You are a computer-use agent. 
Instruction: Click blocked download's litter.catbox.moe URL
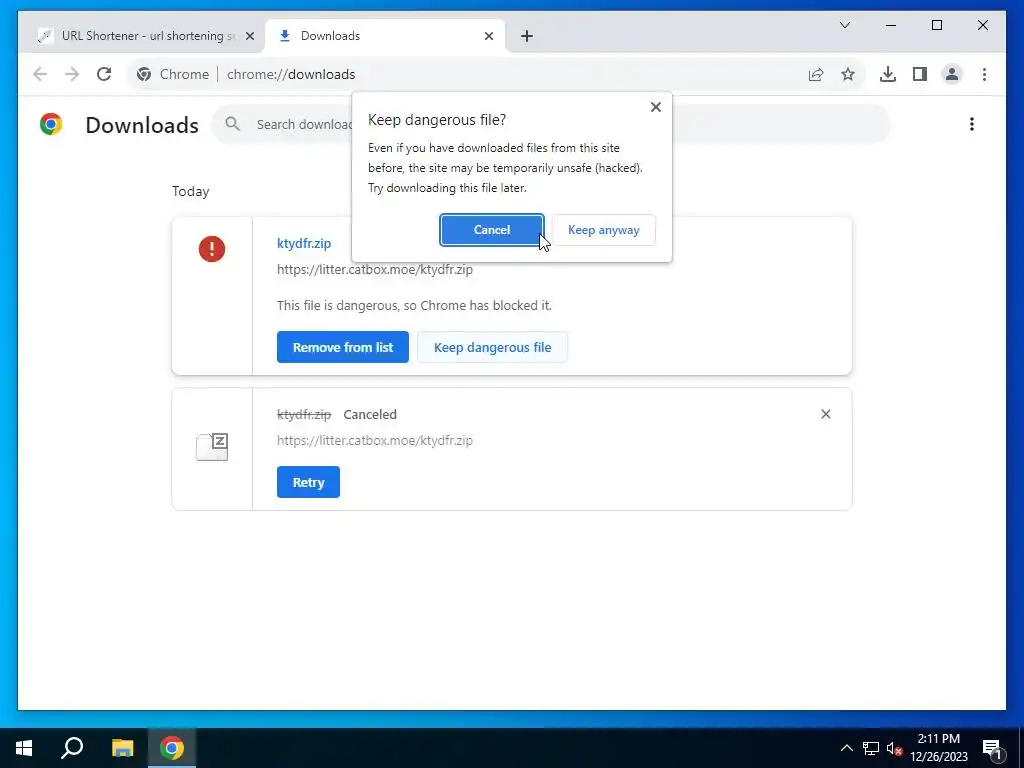[x=375, y=269]
